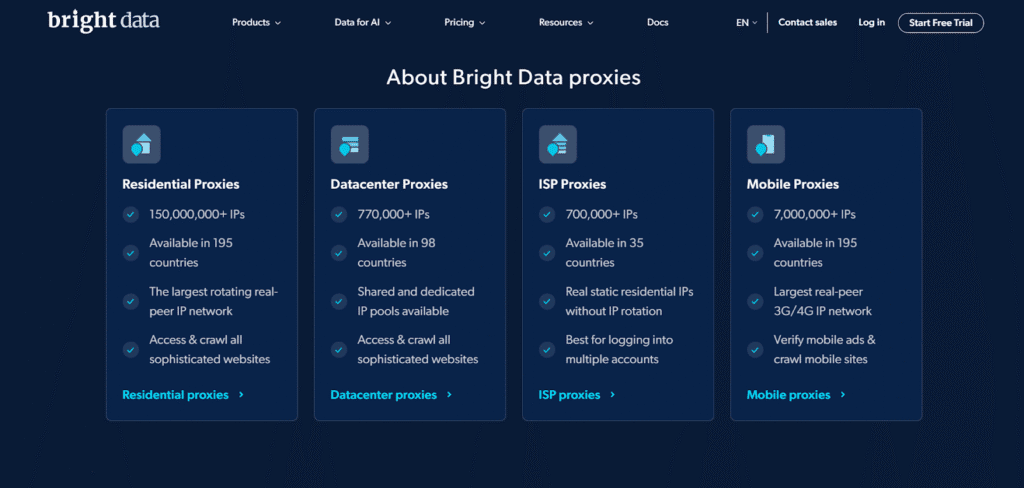Screen dimensions: 1024x488
Task: Click checkmark beside Best for logging into accounts
Action: pos(546,350)
